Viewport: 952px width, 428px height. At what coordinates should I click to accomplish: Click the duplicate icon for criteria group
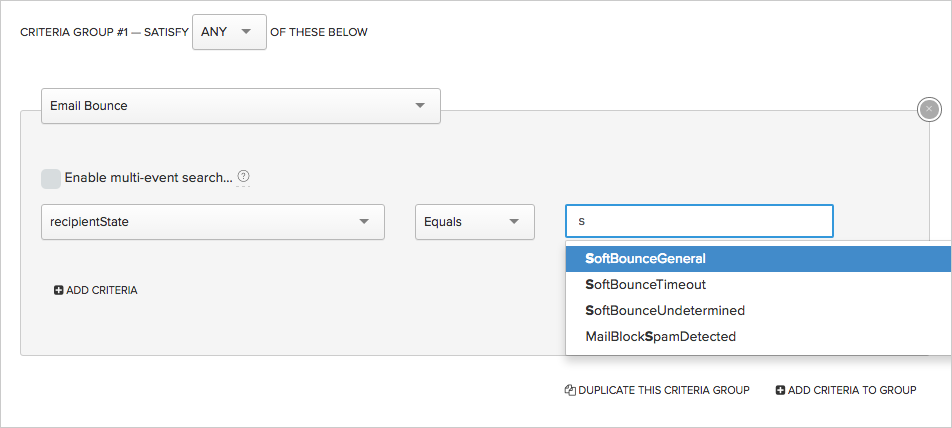pos(569,390)
